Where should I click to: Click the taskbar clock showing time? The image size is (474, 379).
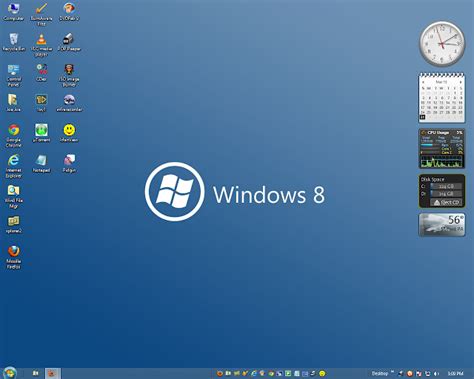pyautogui.click(x=455, y=374)
